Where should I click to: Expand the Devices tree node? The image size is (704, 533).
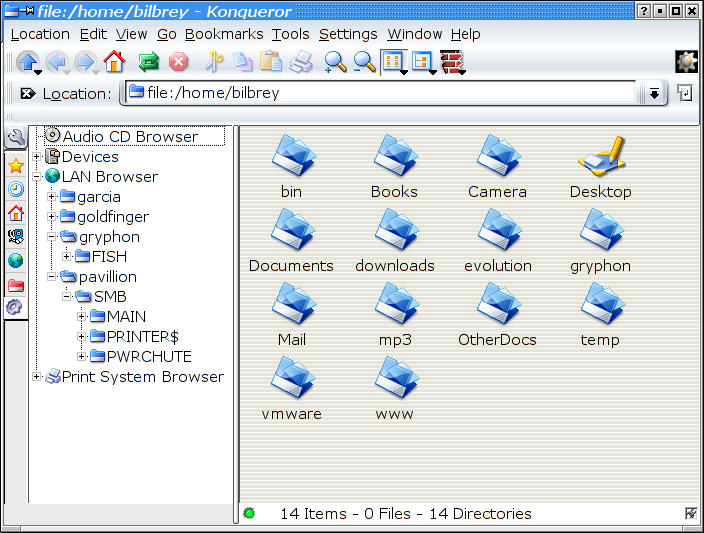coord(37,157)
